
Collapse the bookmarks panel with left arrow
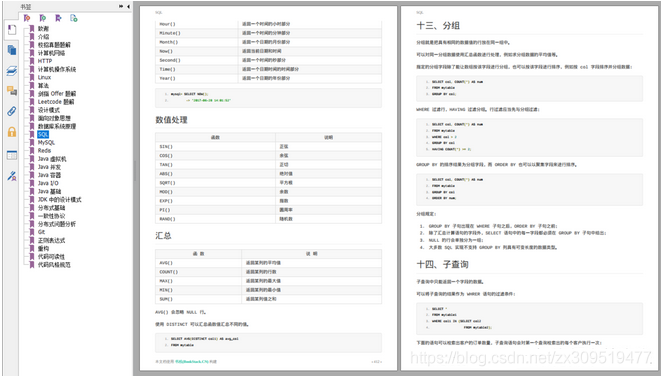click(x=128, y=6)
